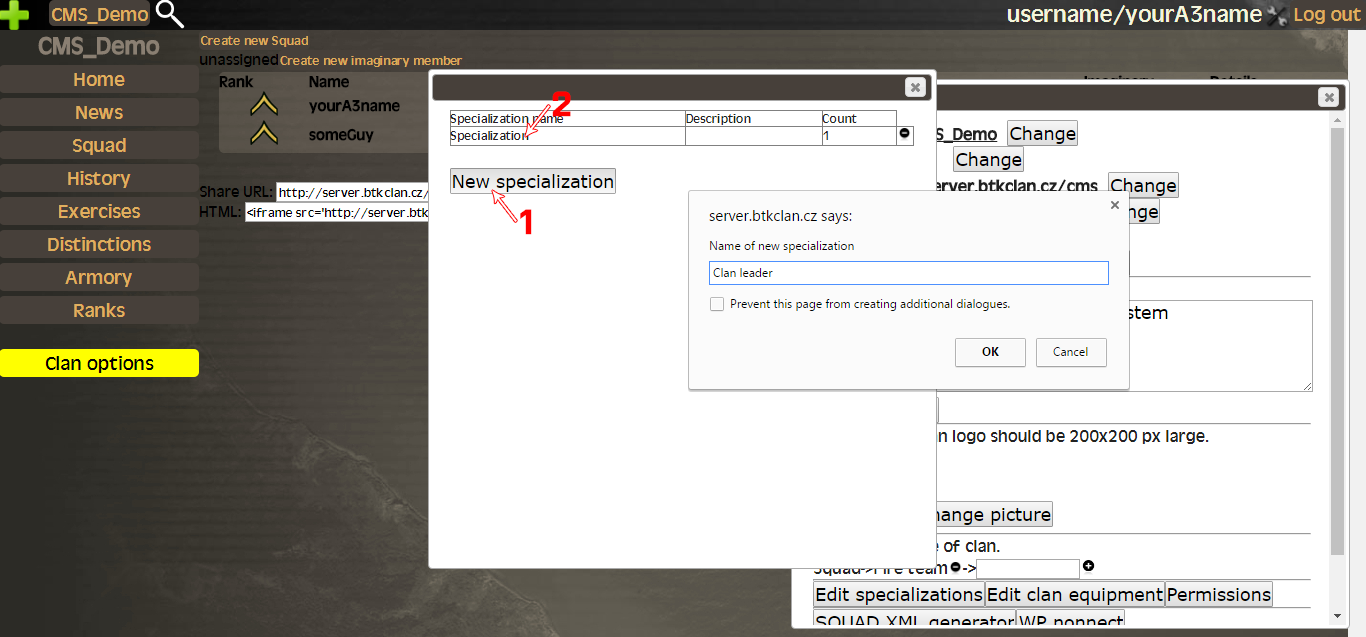Click plus icon beside squad level field
Image resolution: width=1366 pixels, height=637 pixels.
(1089, 567)
